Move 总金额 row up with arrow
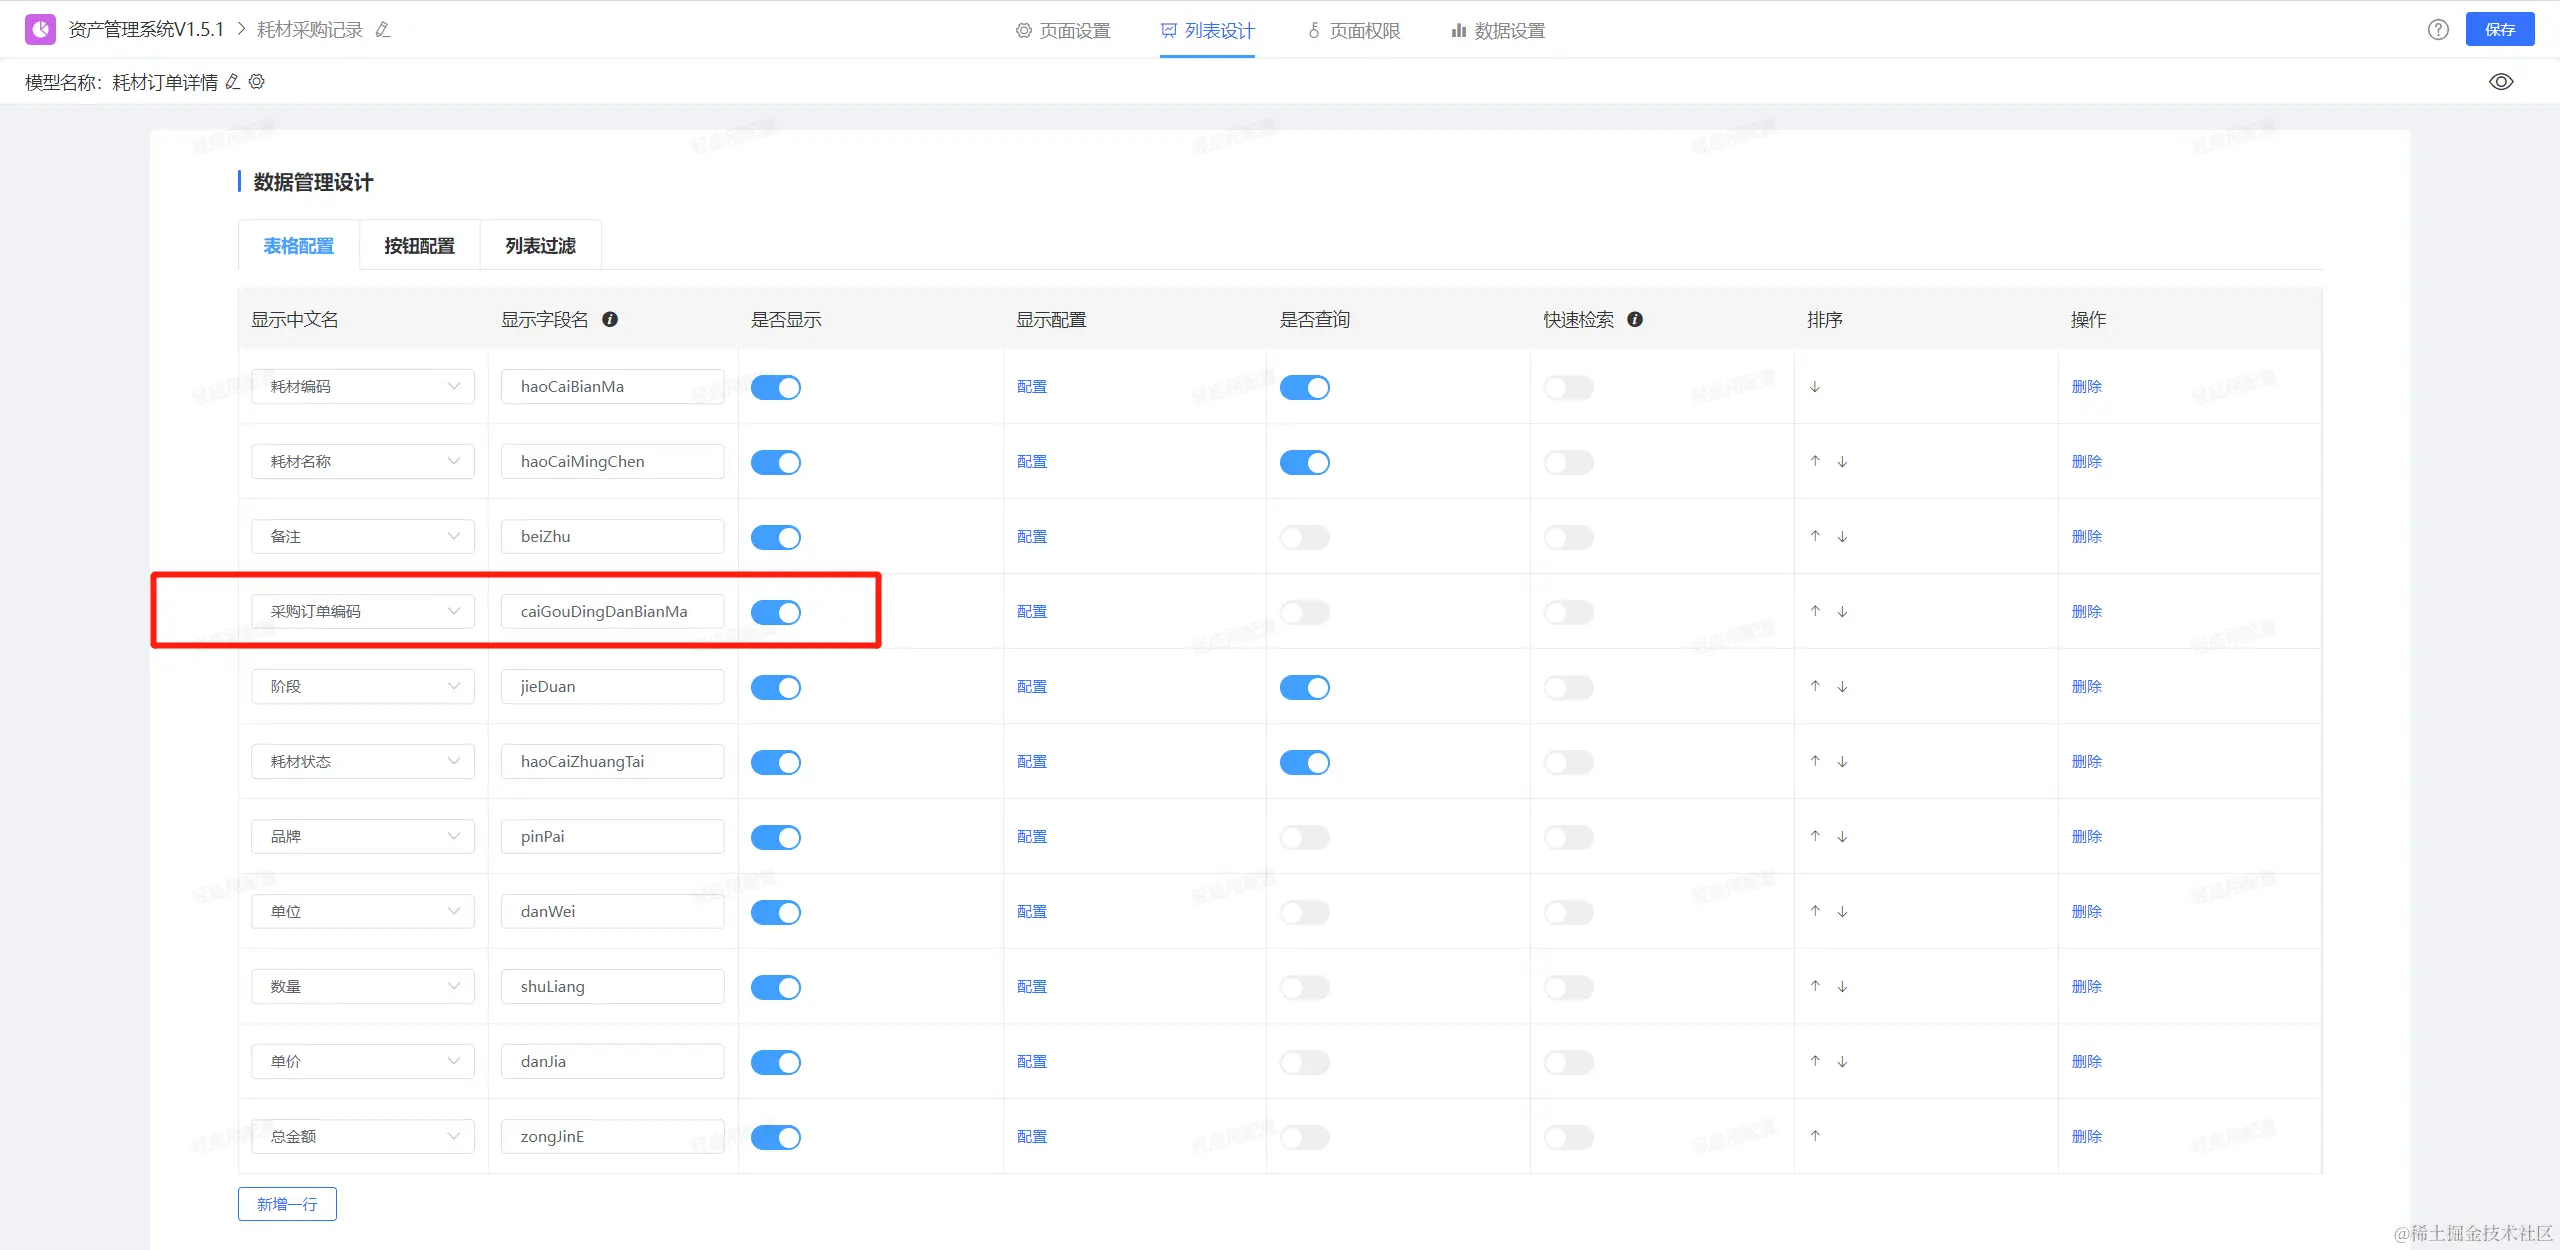The height and width of the screenshot is (1250, 2560). [x=1815, y=1136]
